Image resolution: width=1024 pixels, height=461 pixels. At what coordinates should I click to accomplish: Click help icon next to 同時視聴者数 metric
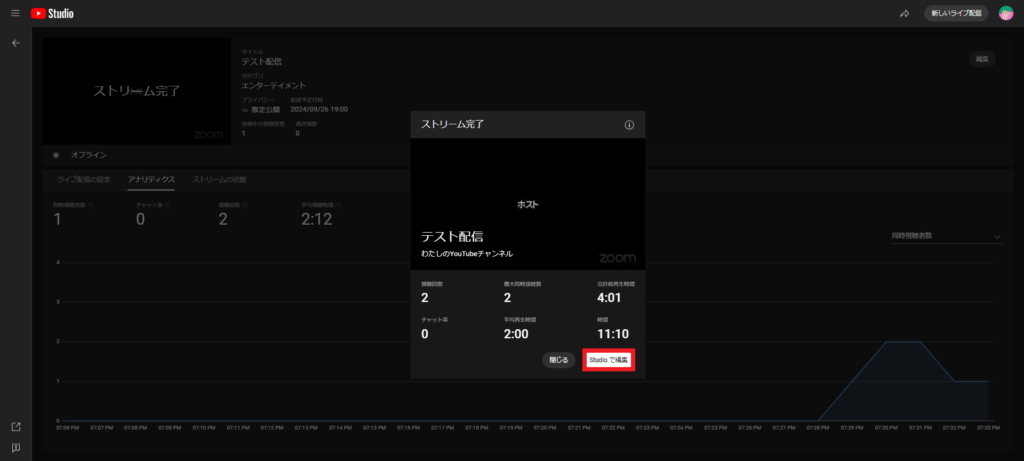(90, 205)
